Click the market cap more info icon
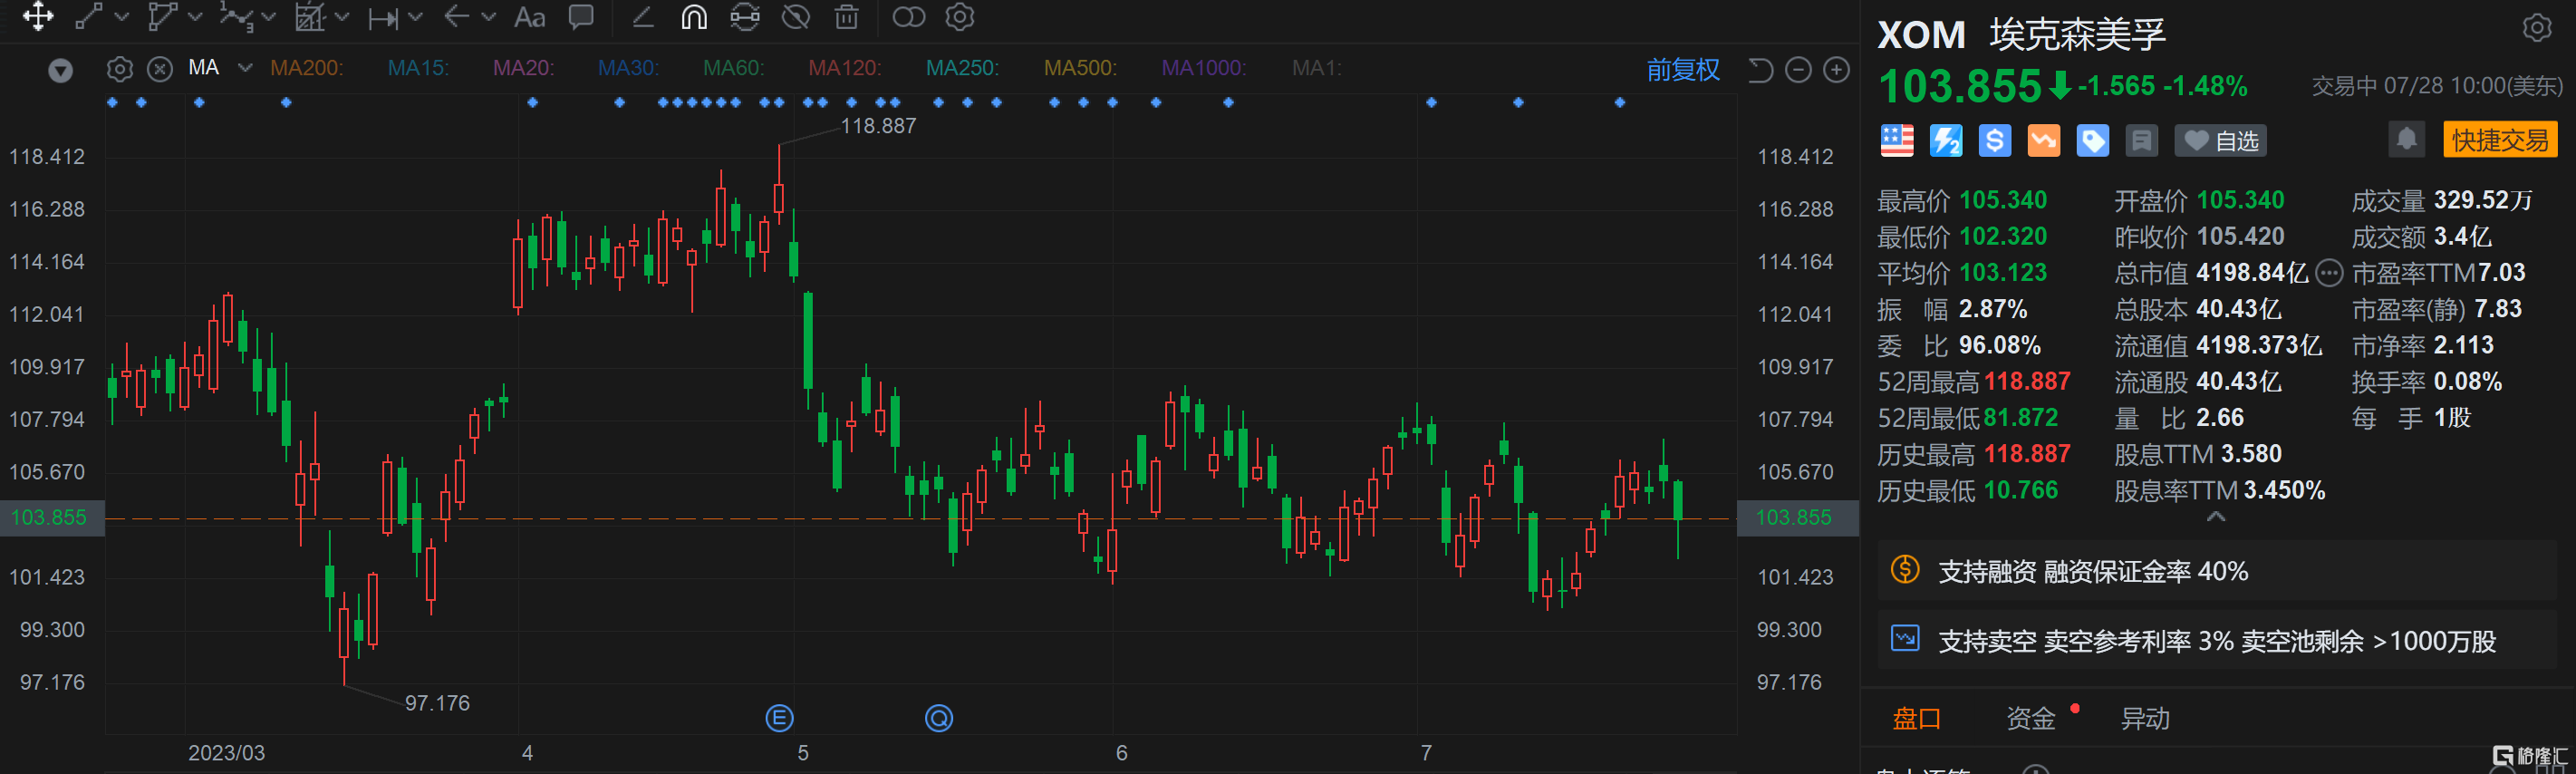 point(2329,273)
